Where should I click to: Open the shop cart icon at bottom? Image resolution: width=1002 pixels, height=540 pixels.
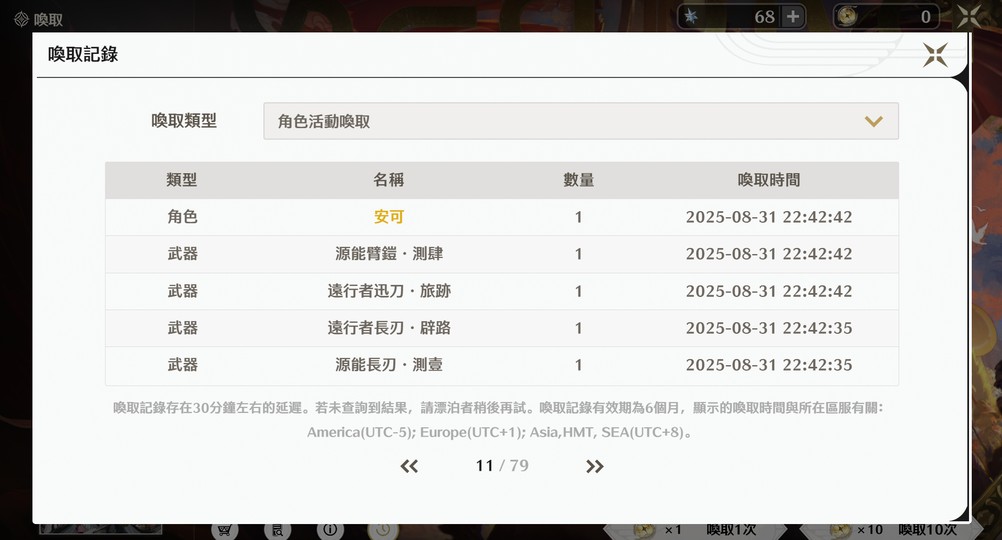[224, 530]
